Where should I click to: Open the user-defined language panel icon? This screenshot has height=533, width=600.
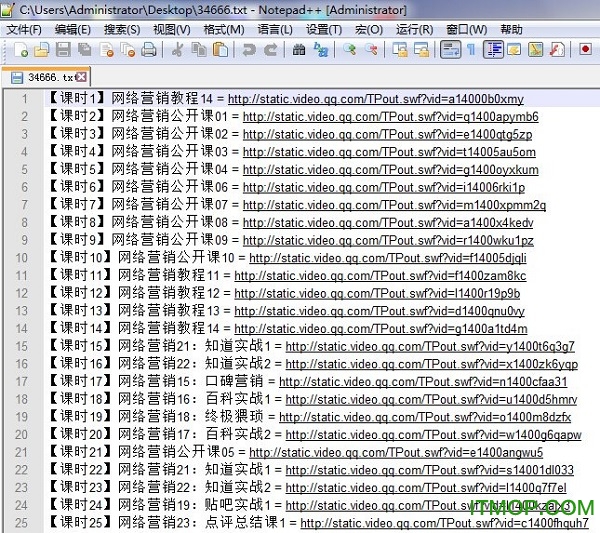point(514,50)
